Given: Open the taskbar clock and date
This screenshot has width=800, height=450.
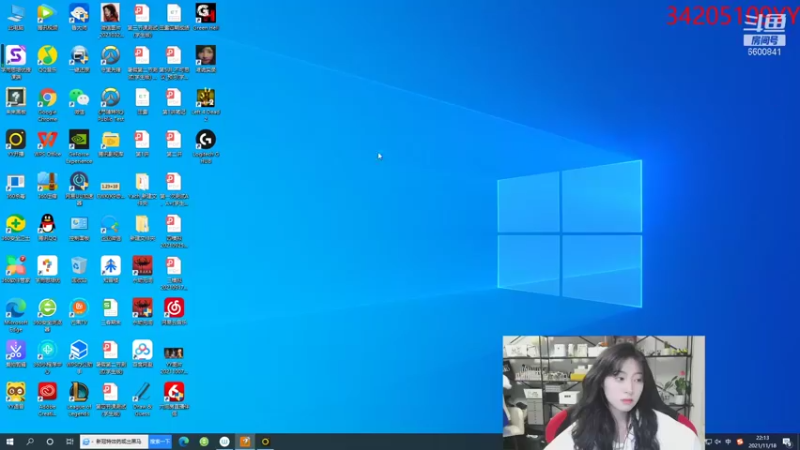Looking at the screenshot, I should (x=762, y=442).
